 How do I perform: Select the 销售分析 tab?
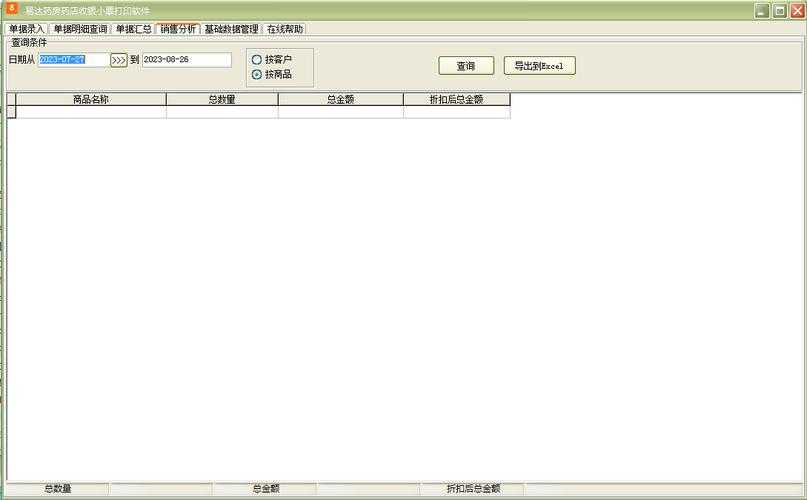(x=178, y=29)
